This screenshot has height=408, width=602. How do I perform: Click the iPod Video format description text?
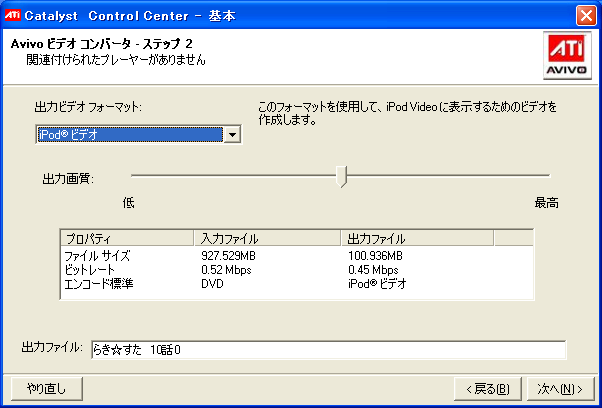(407, 113)
